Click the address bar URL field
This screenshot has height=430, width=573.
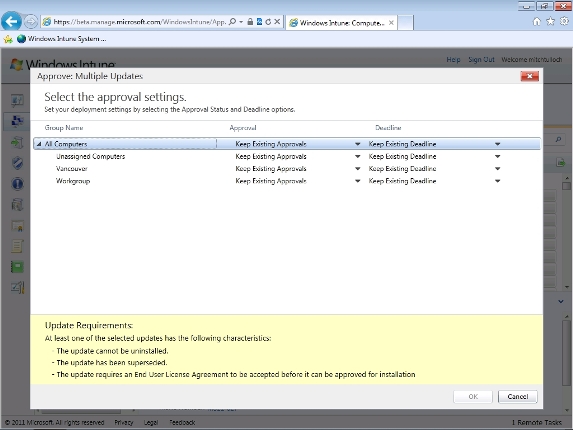point(140,22)
